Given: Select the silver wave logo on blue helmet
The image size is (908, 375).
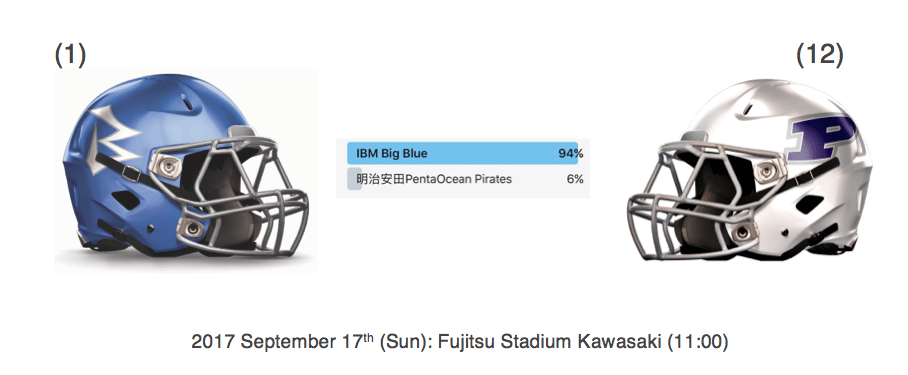Looking at the screenshot, I should point(114,139).
